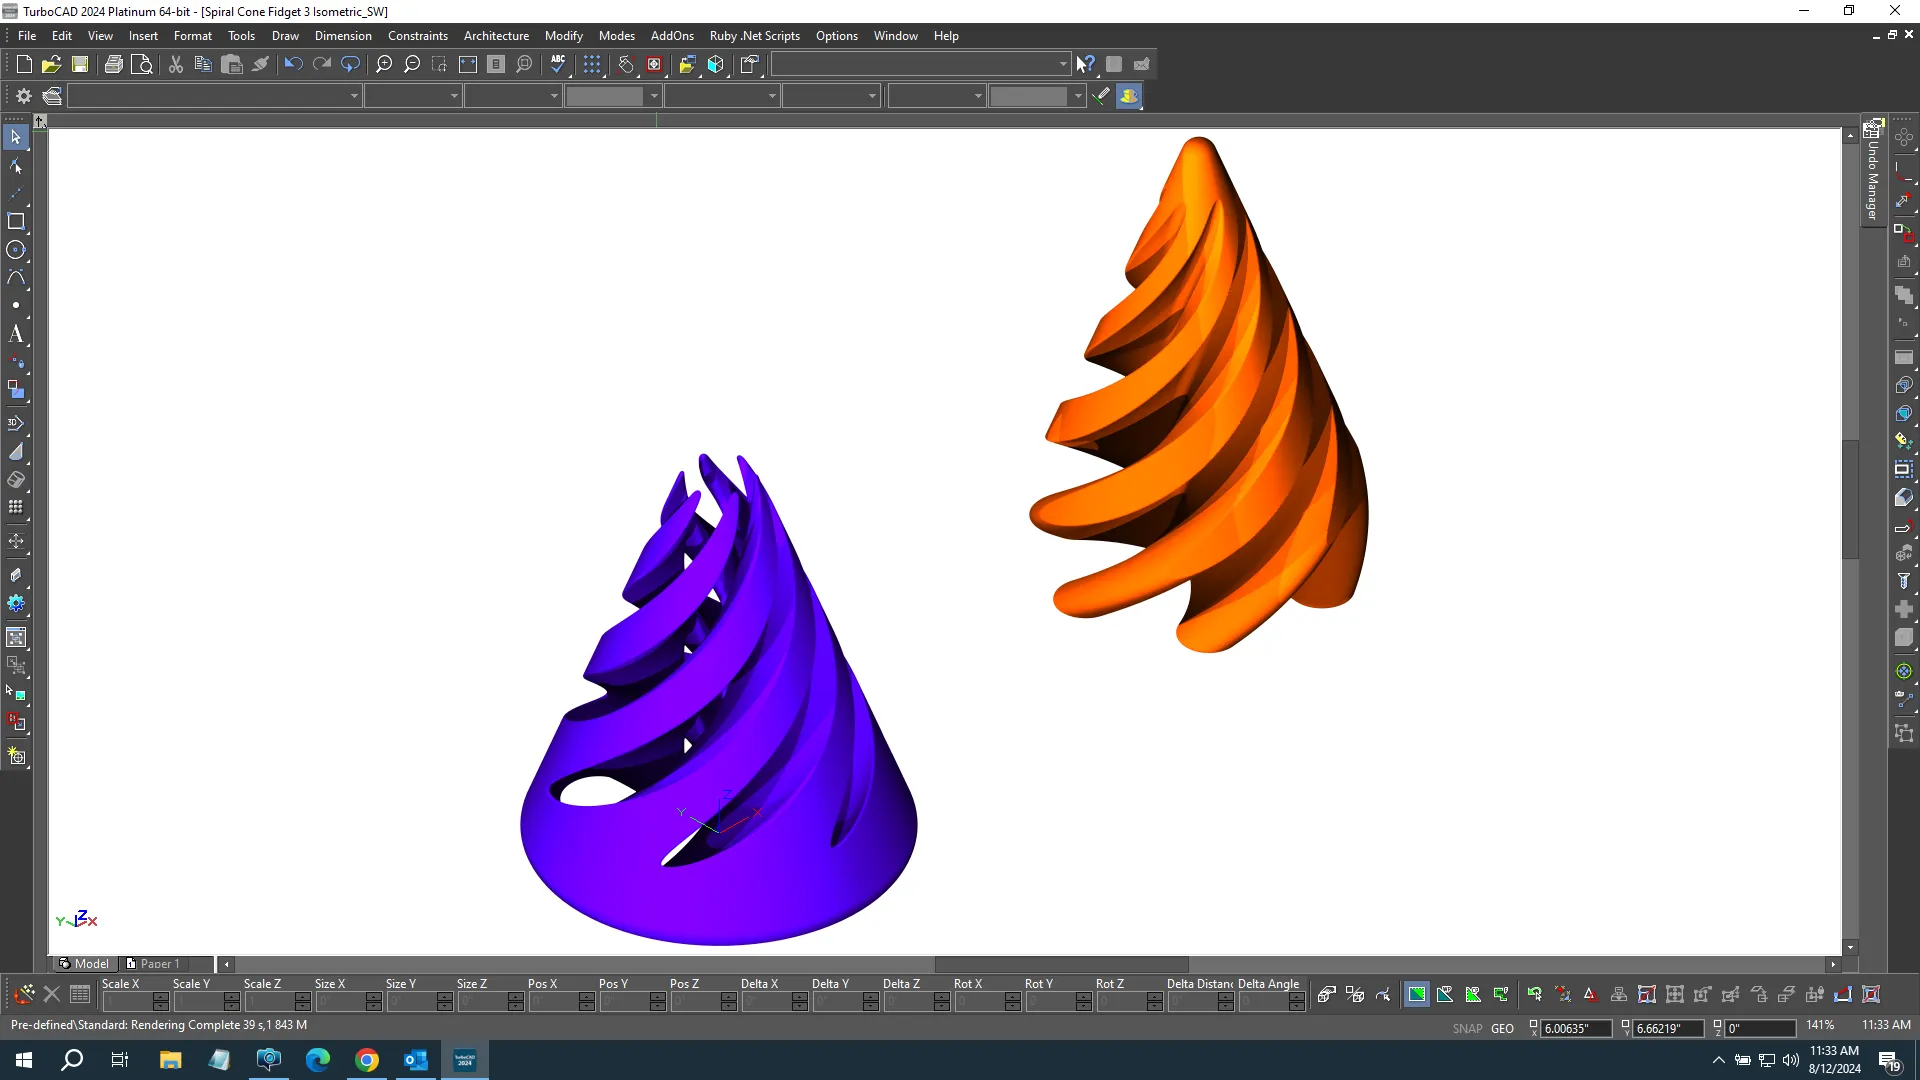Select the Text tool in left toolbar
Screen dimensions: 1920x1080
pos(16,334)
